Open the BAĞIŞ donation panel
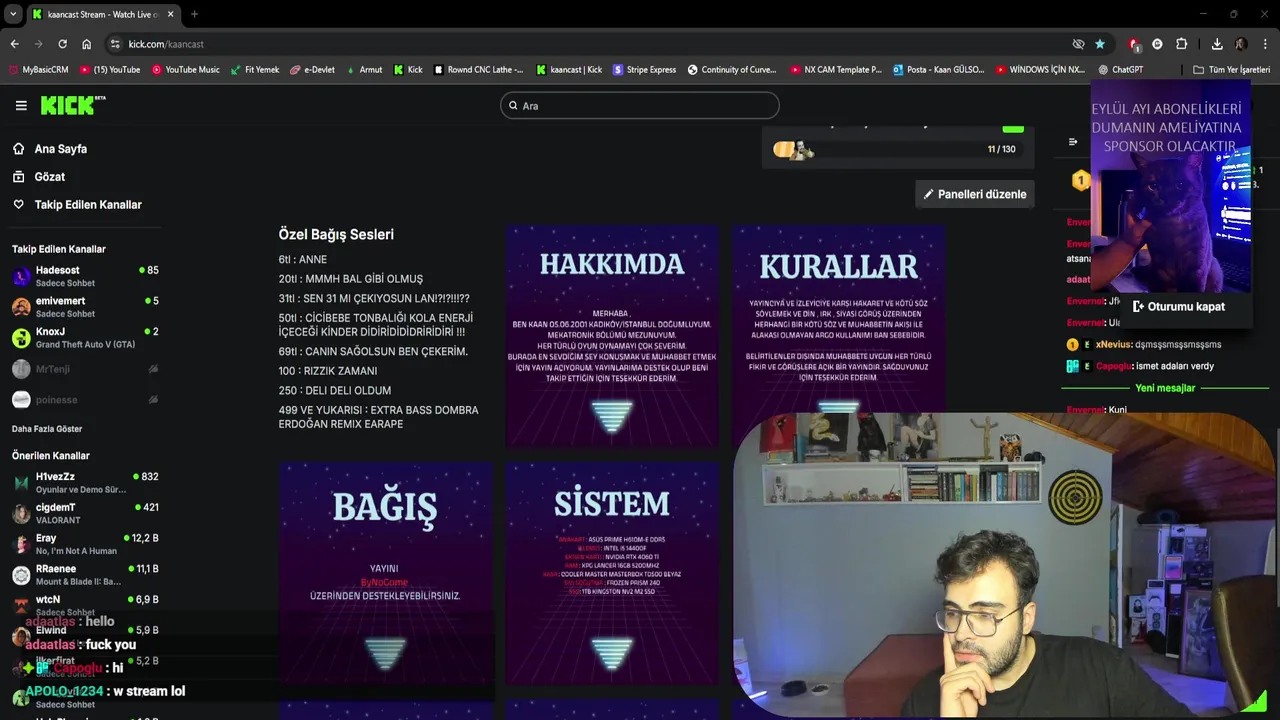Viewport: 1280px width, 720px height. (x=386, y=572)
